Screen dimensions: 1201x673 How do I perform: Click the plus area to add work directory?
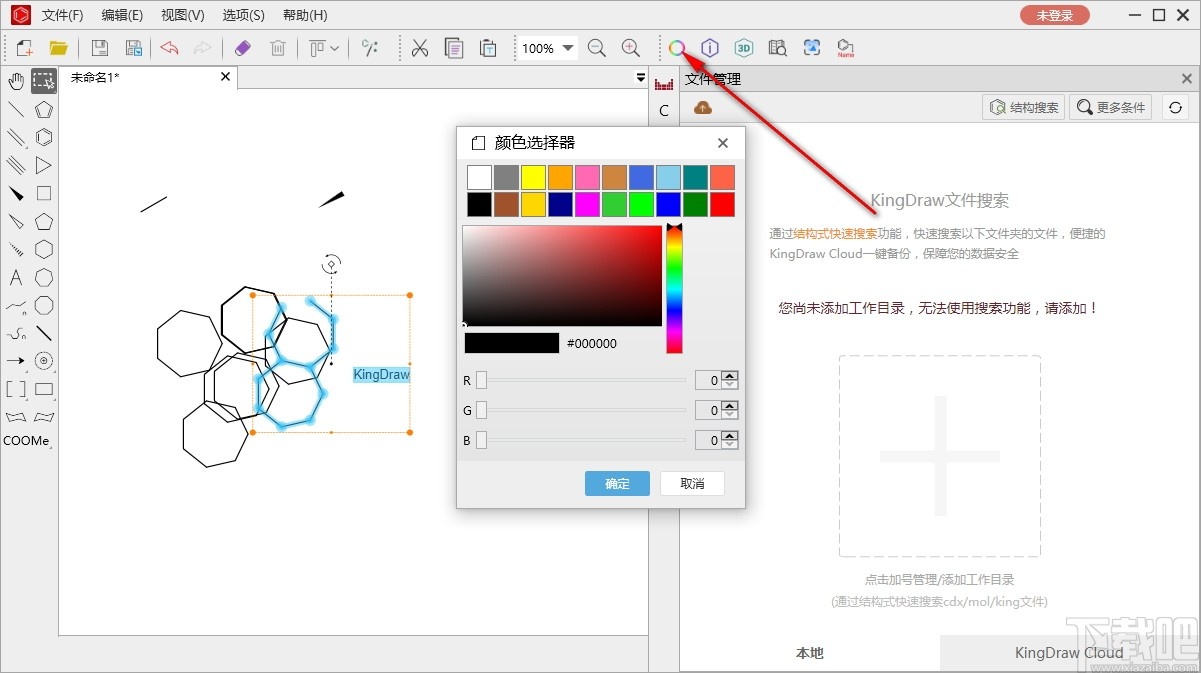(x=940, y=455)
